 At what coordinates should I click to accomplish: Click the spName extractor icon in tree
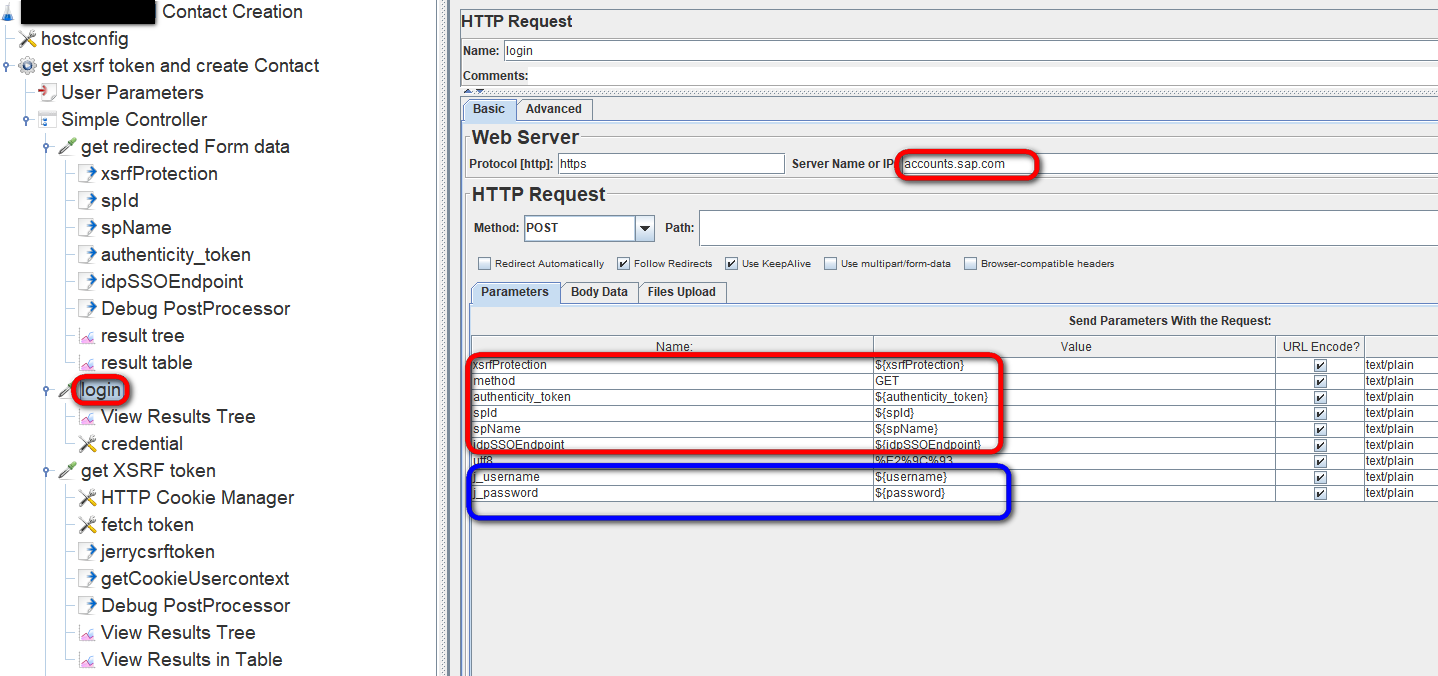[87, 228]
